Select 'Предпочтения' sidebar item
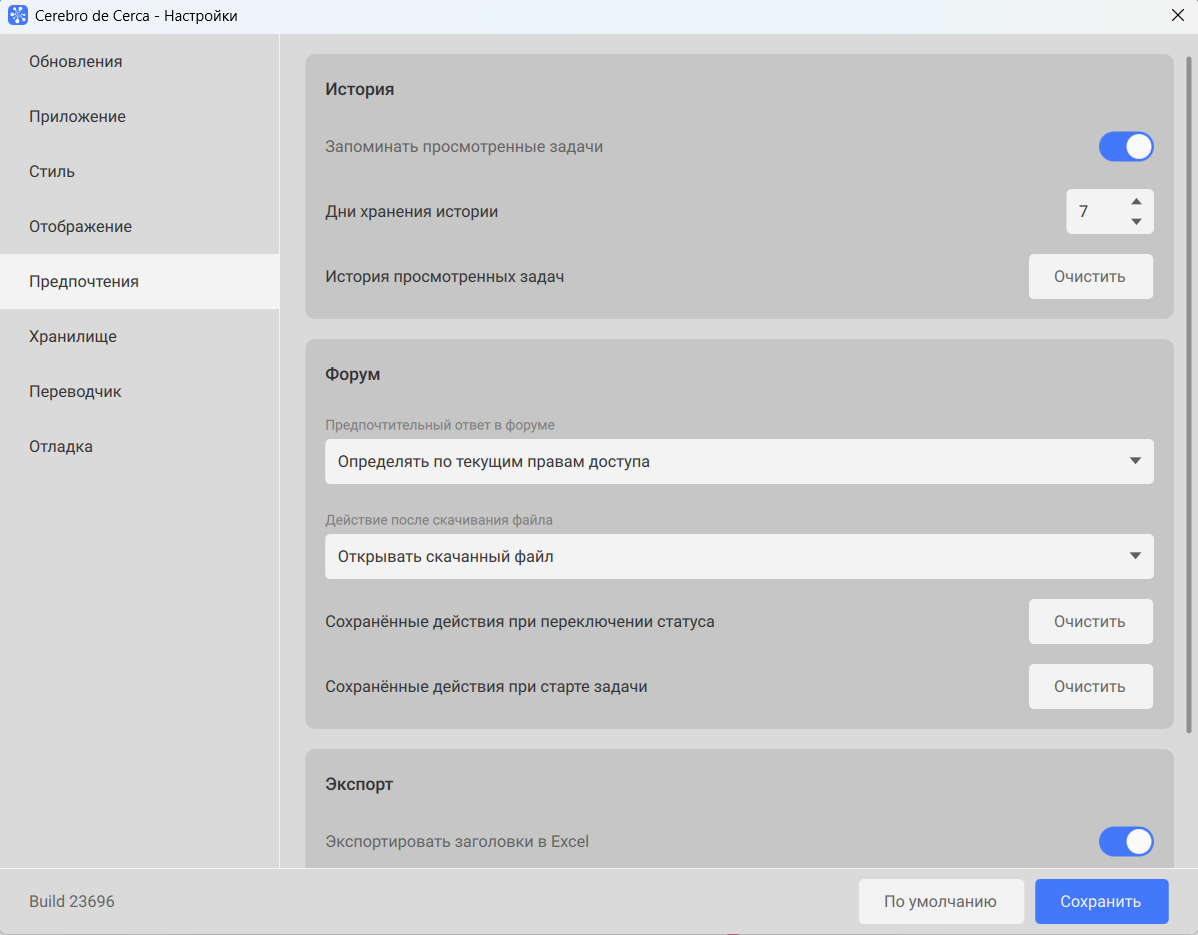This screenshot has width=1198, height=935. [84, 282]
